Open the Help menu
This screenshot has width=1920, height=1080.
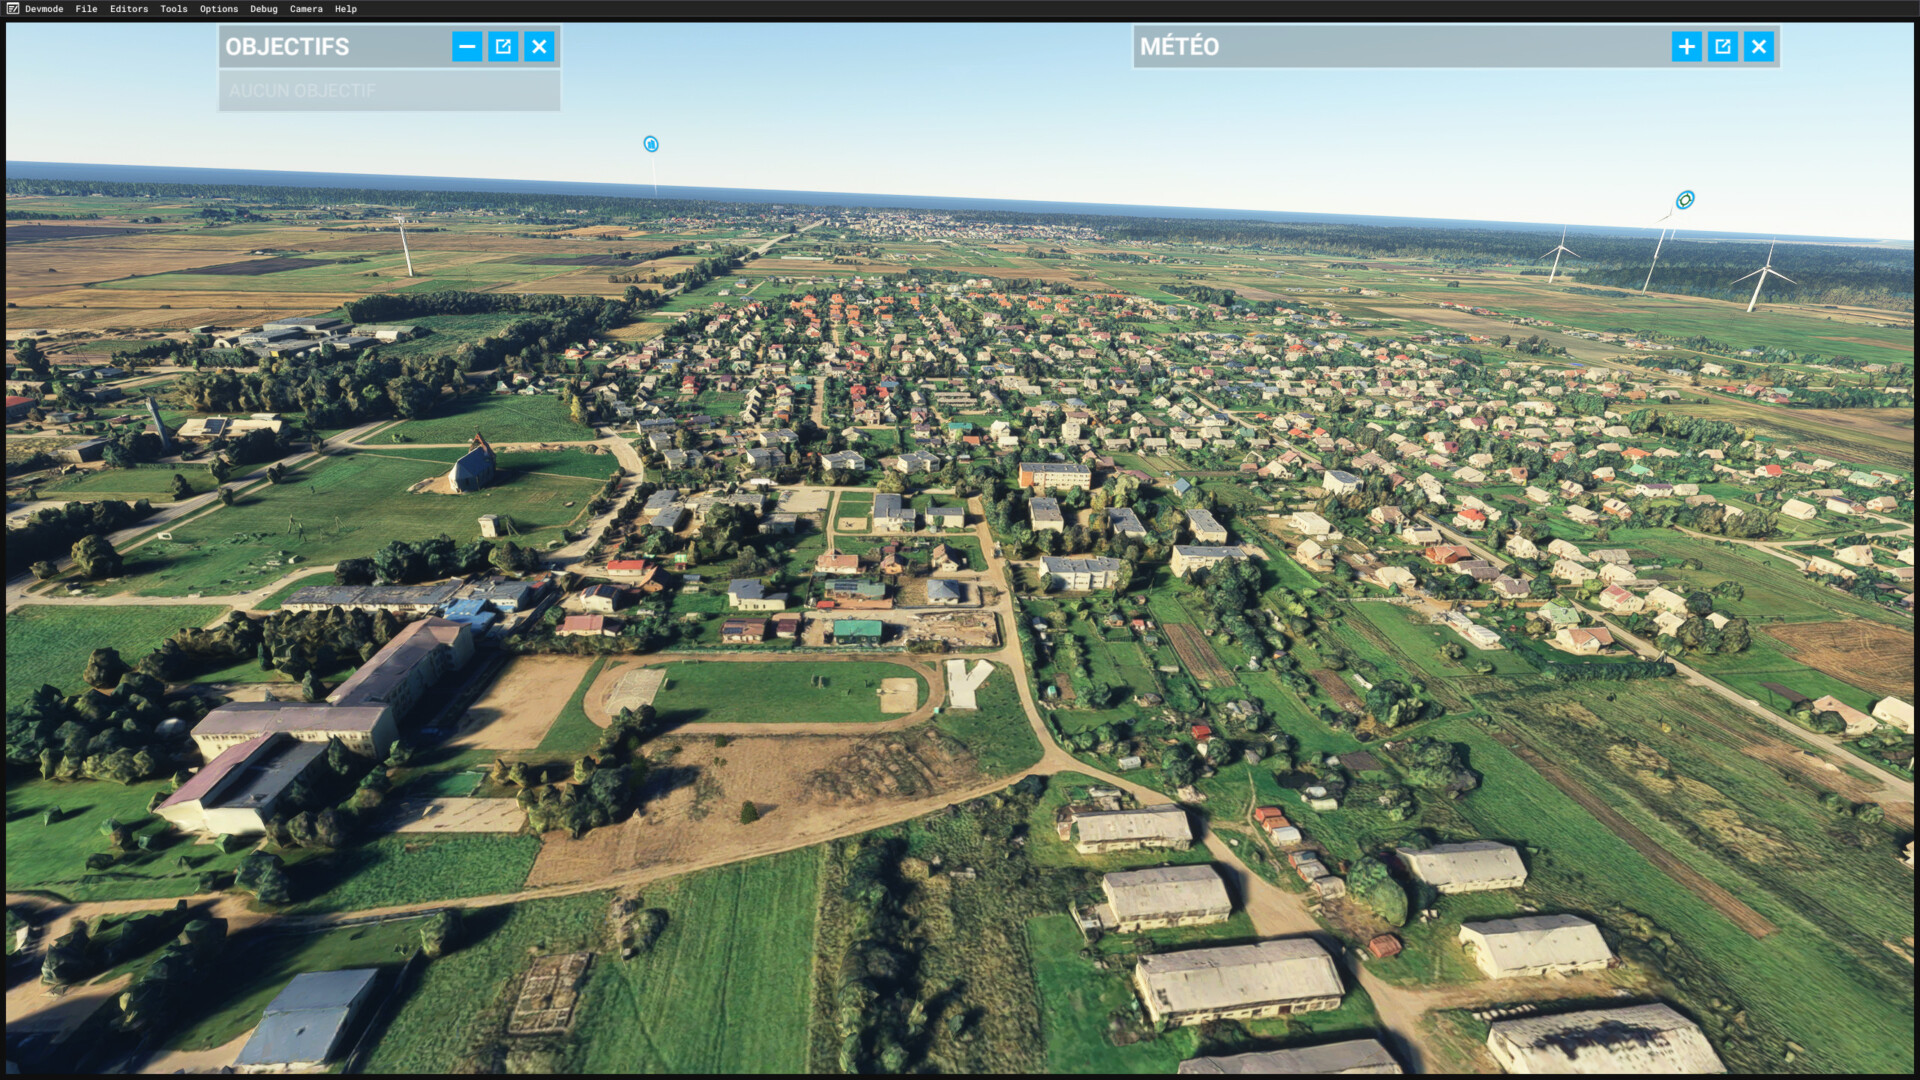pyautogui.click(x=346, y=9)
